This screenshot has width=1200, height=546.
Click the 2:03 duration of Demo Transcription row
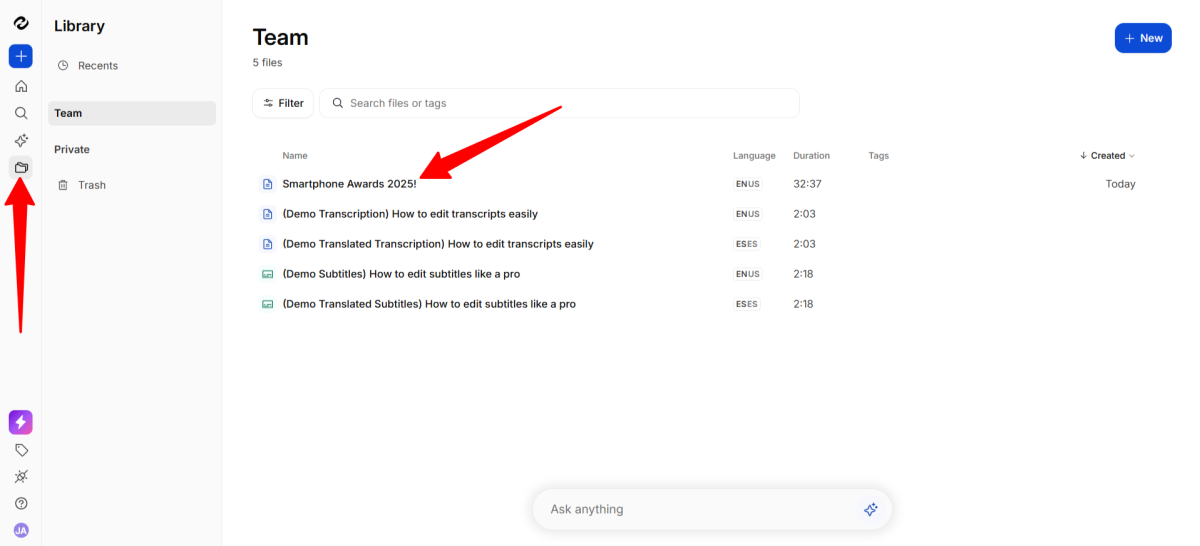tap(805, 214)
